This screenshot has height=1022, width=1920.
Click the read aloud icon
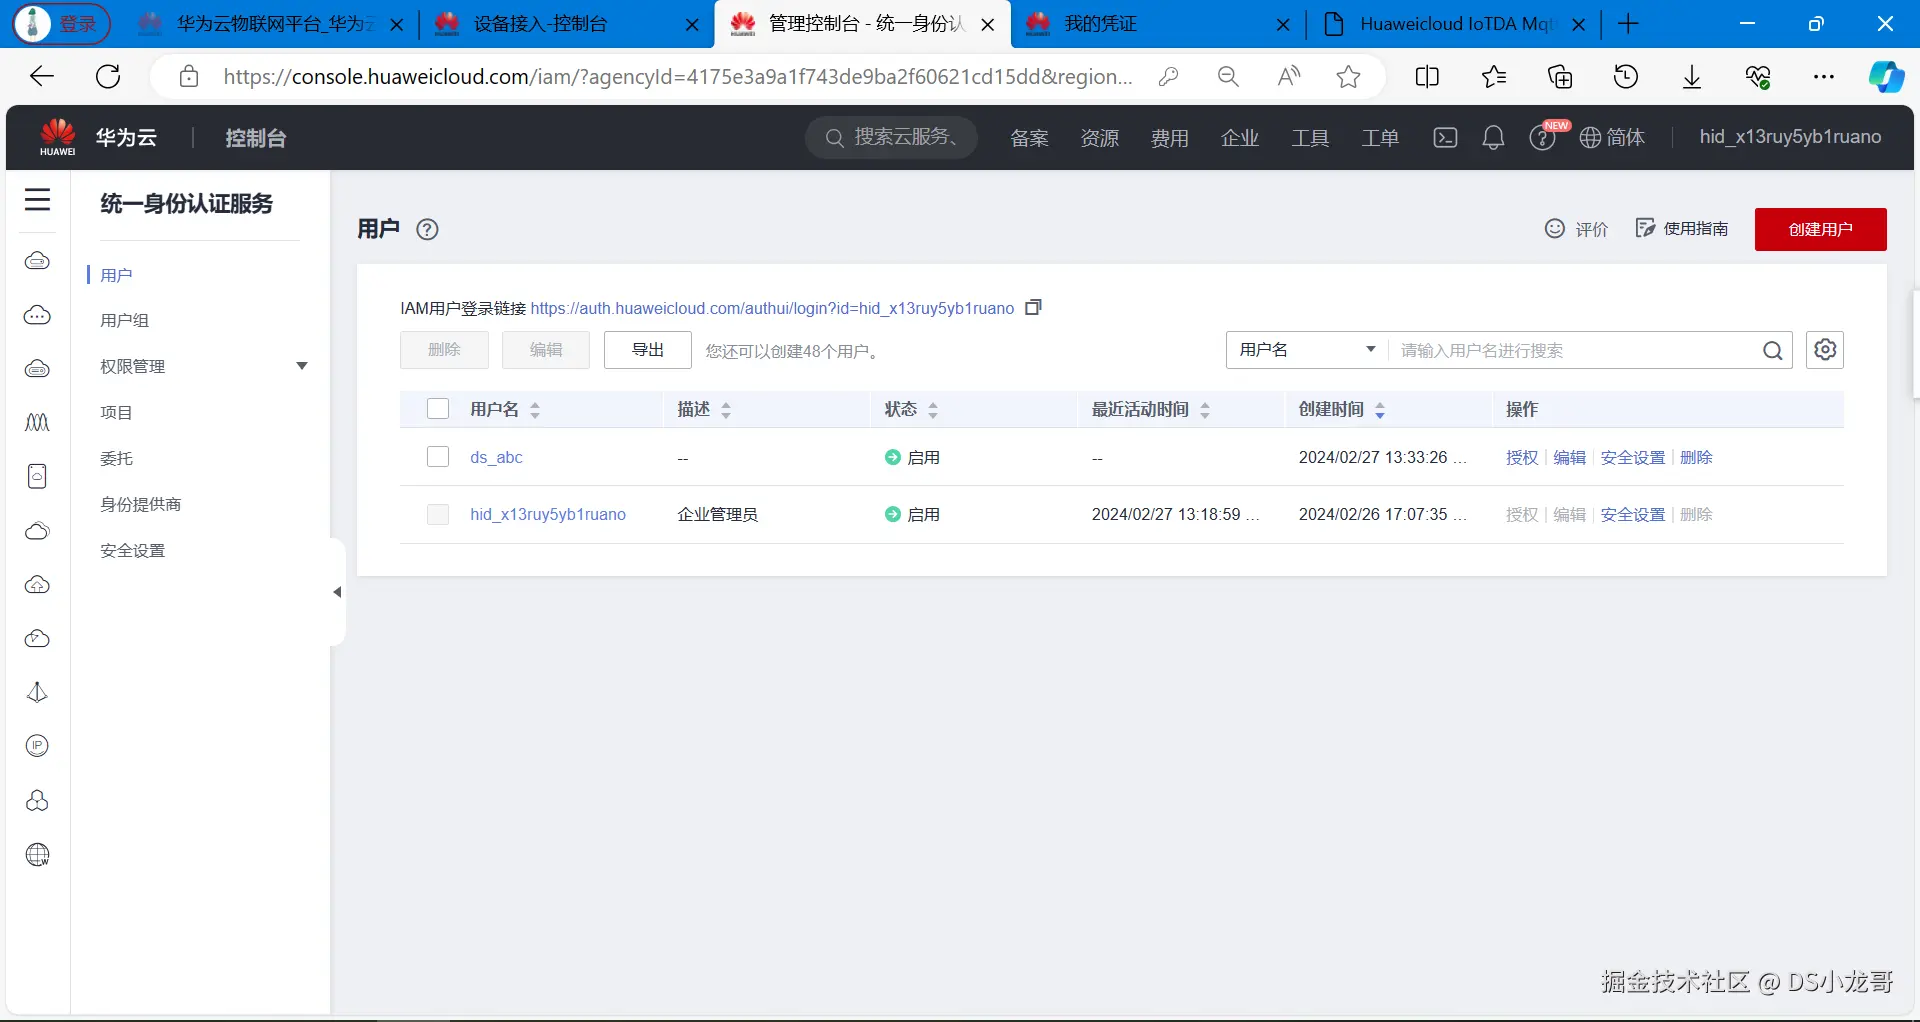[1289, 77]
